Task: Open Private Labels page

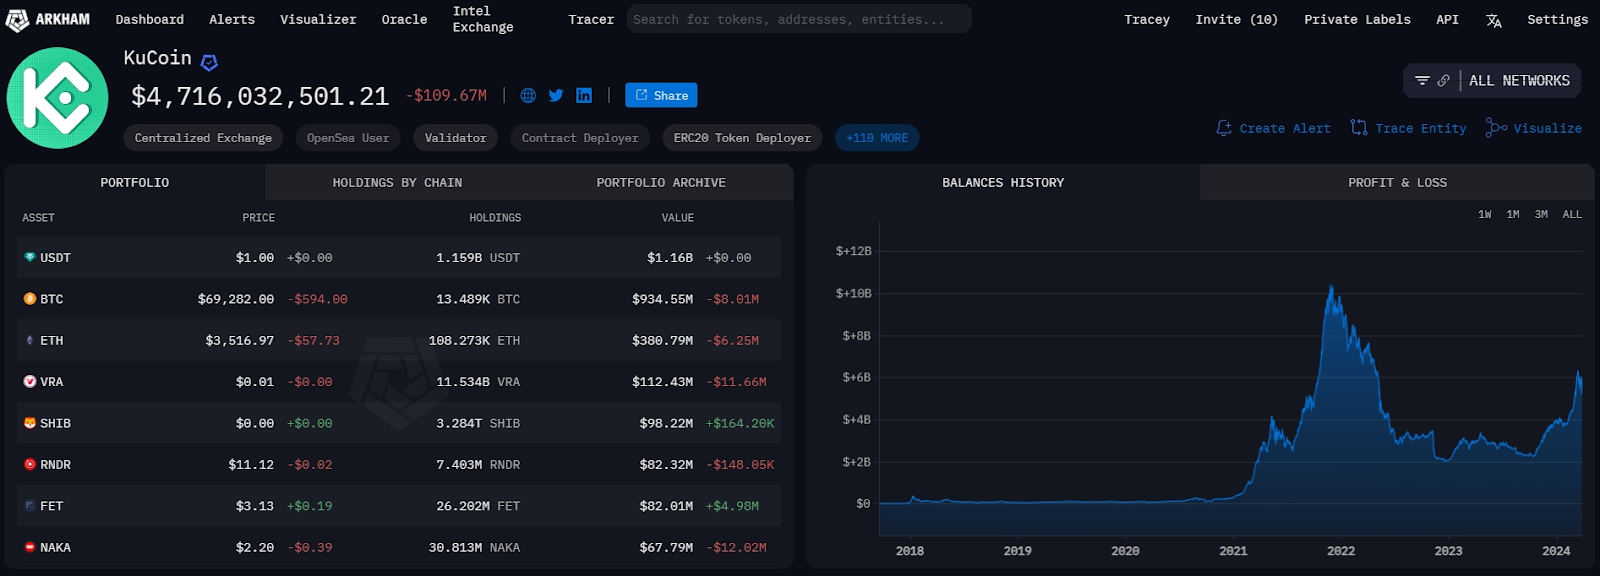Action: pyautogui.click(x=1357, y=19)
